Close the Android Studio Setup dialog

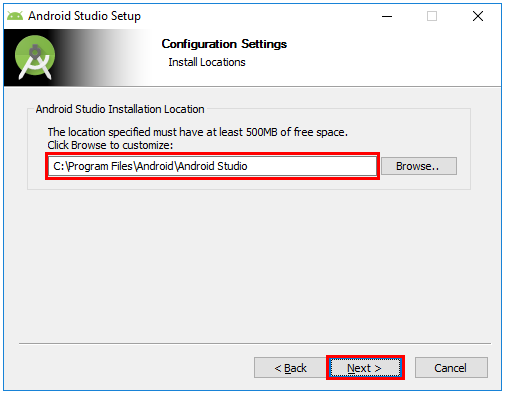coord(478,16)
